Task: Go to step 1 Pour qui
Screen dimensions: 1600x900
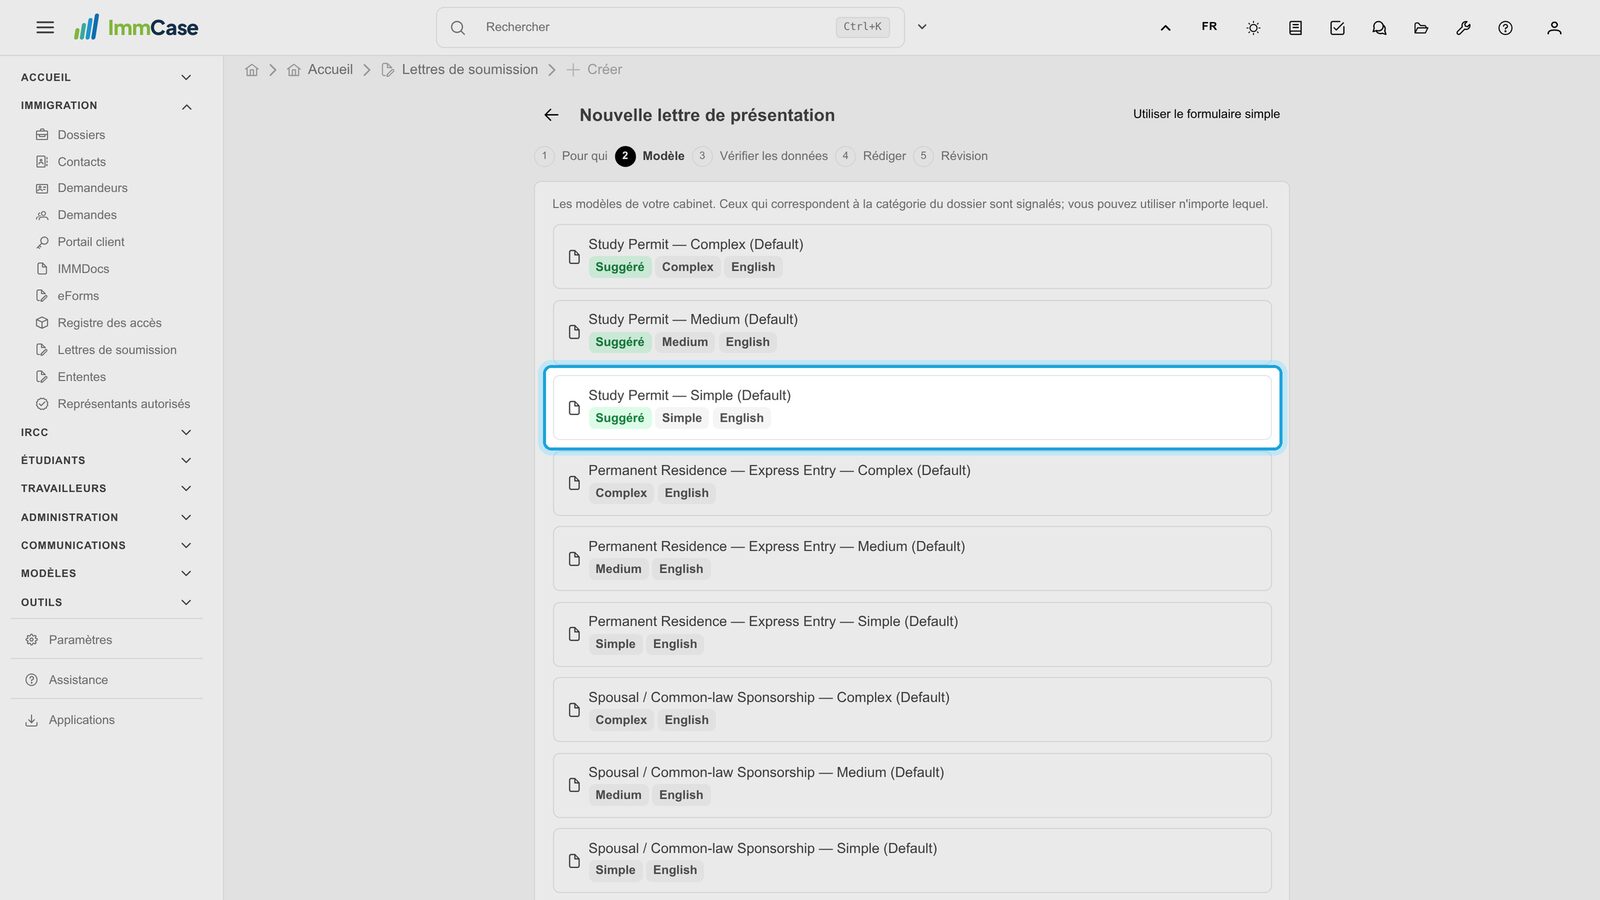Action: coord(571,156)
